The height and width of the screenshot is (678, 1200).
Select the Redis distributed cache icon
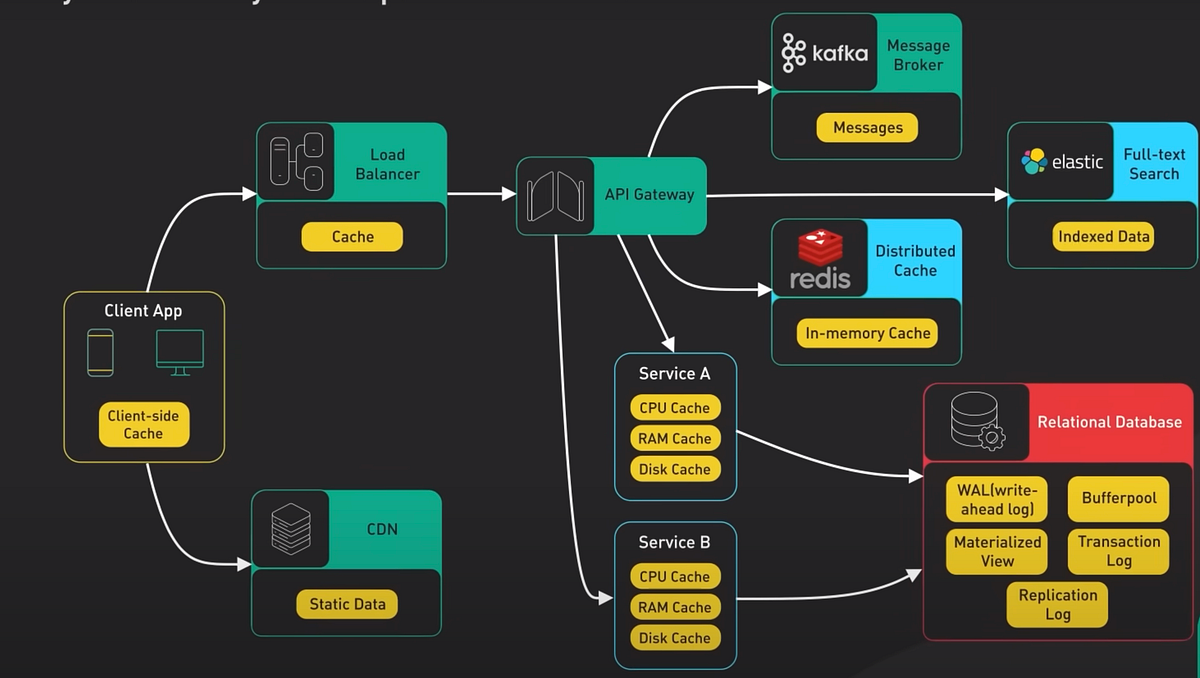[818, 245]
